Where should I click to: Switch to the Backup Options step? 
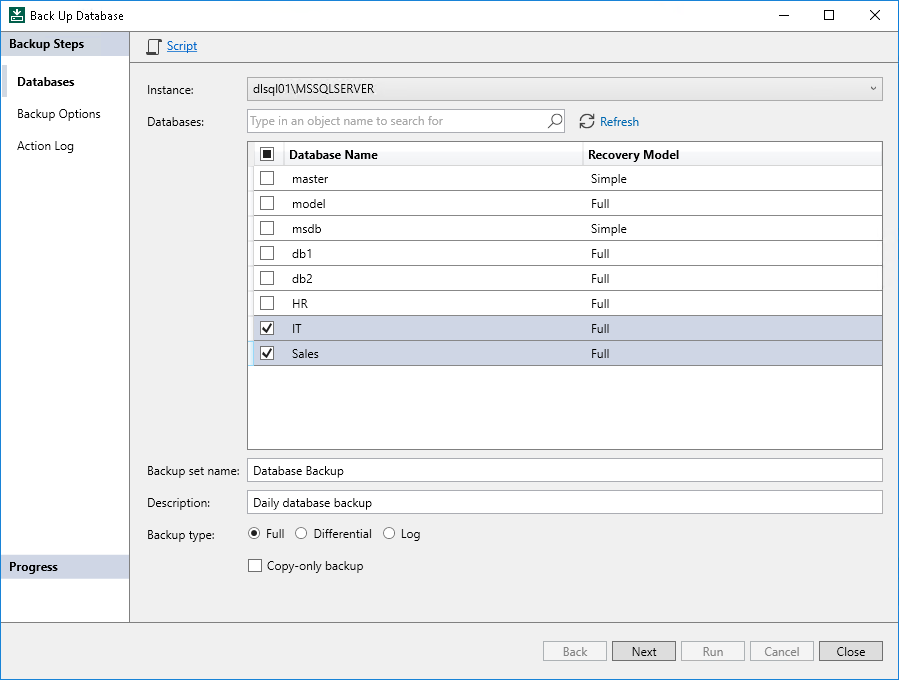58,113
